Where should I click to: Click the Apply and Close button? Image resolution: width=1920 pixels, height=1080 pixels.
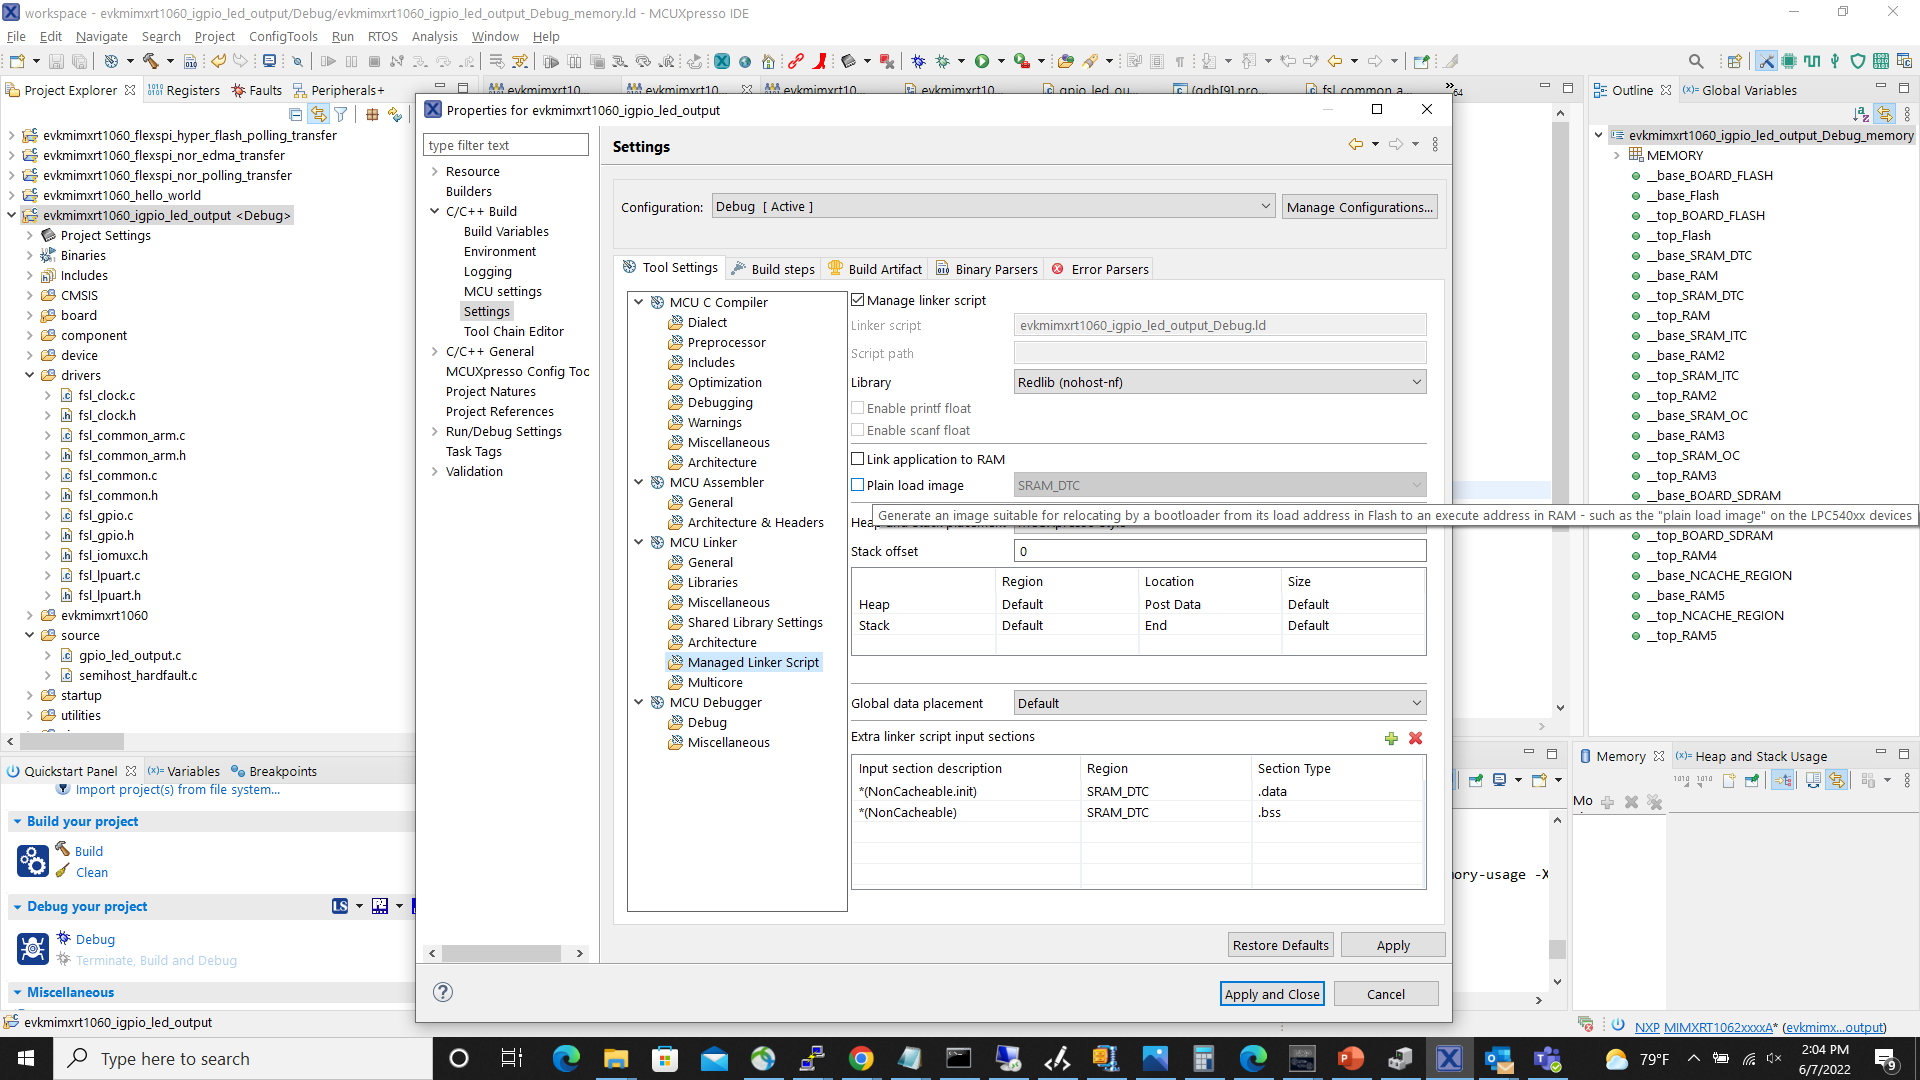[1272, 993]
